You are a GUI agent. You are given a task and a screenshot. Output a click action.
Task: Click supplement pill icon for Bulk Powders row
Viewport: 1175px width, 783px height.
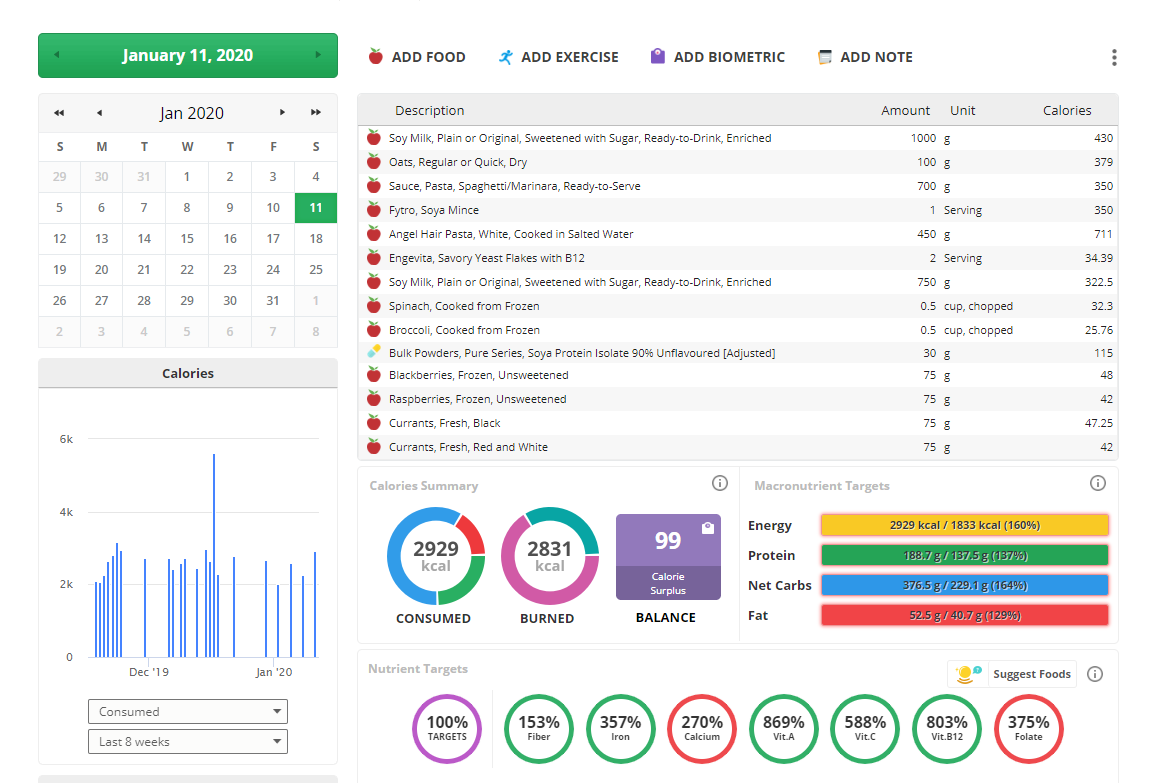click(373, 351)
